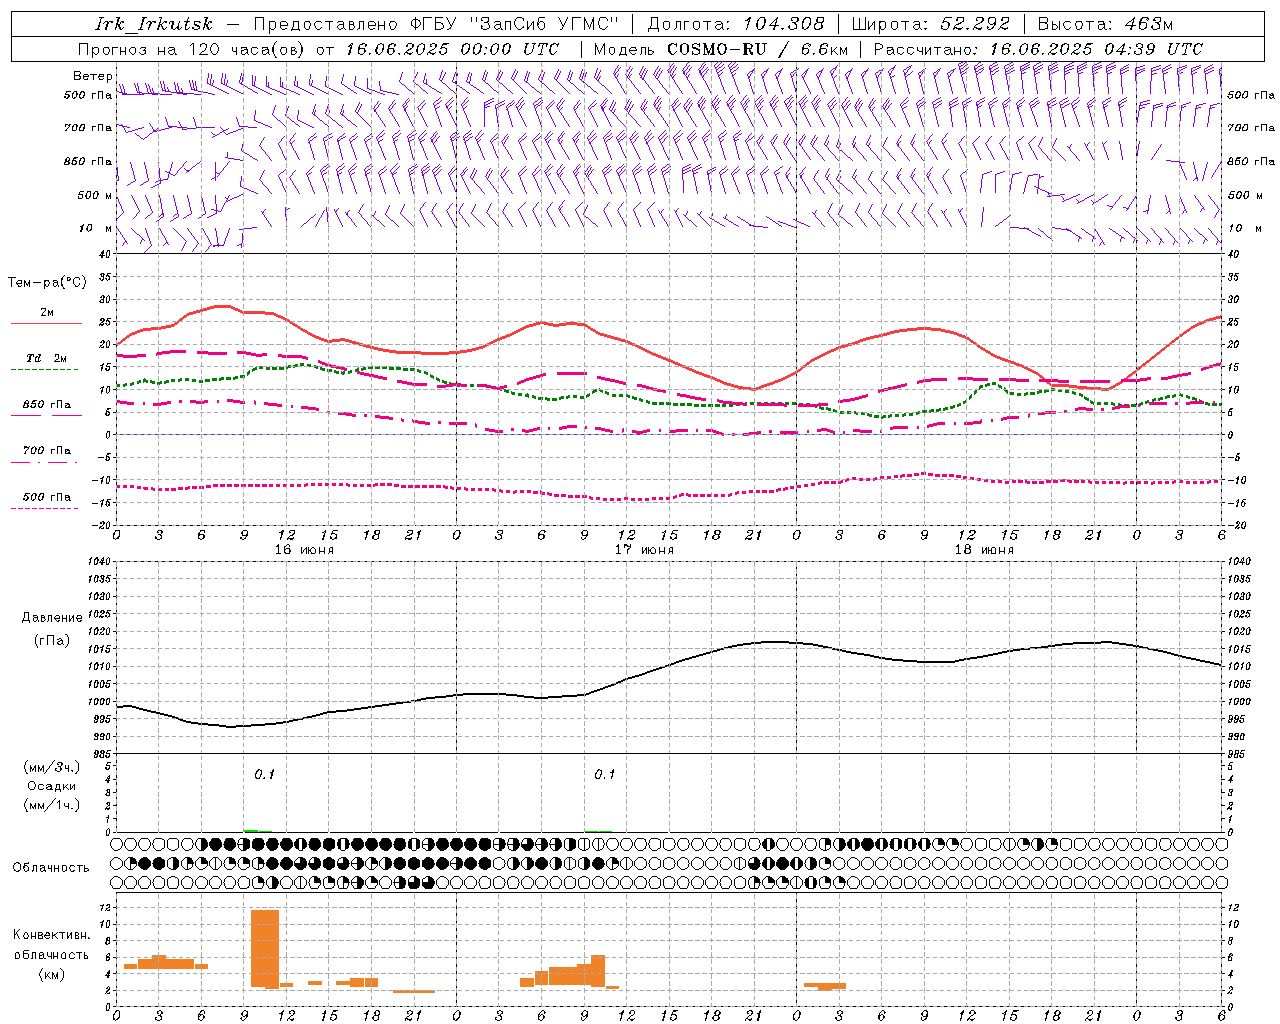This screenshot has width=1280, height=1024.
Task: Click the "16 июня" date label
Action: click(x=303, y=550)
